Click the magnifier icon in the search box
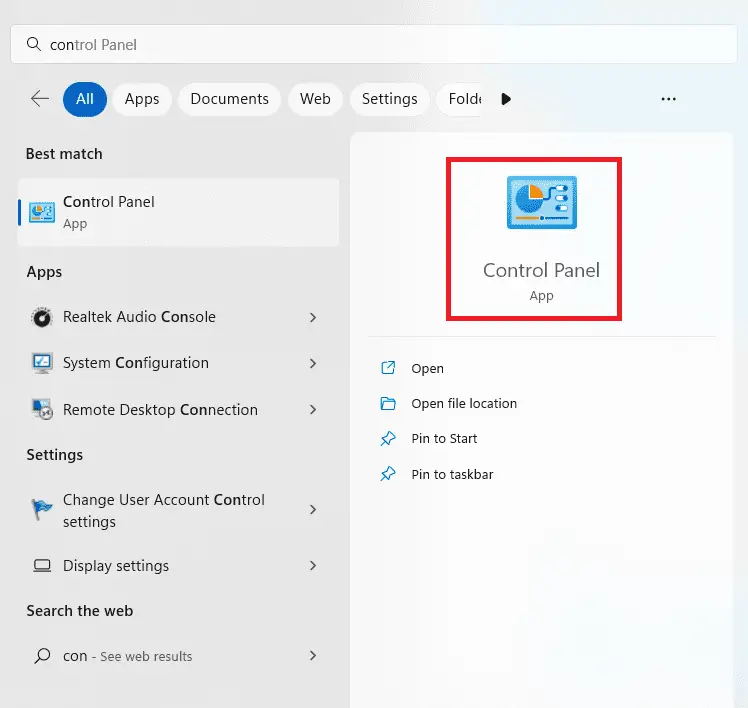The width and height of the screenshot is (748, 708). (33, 44)
